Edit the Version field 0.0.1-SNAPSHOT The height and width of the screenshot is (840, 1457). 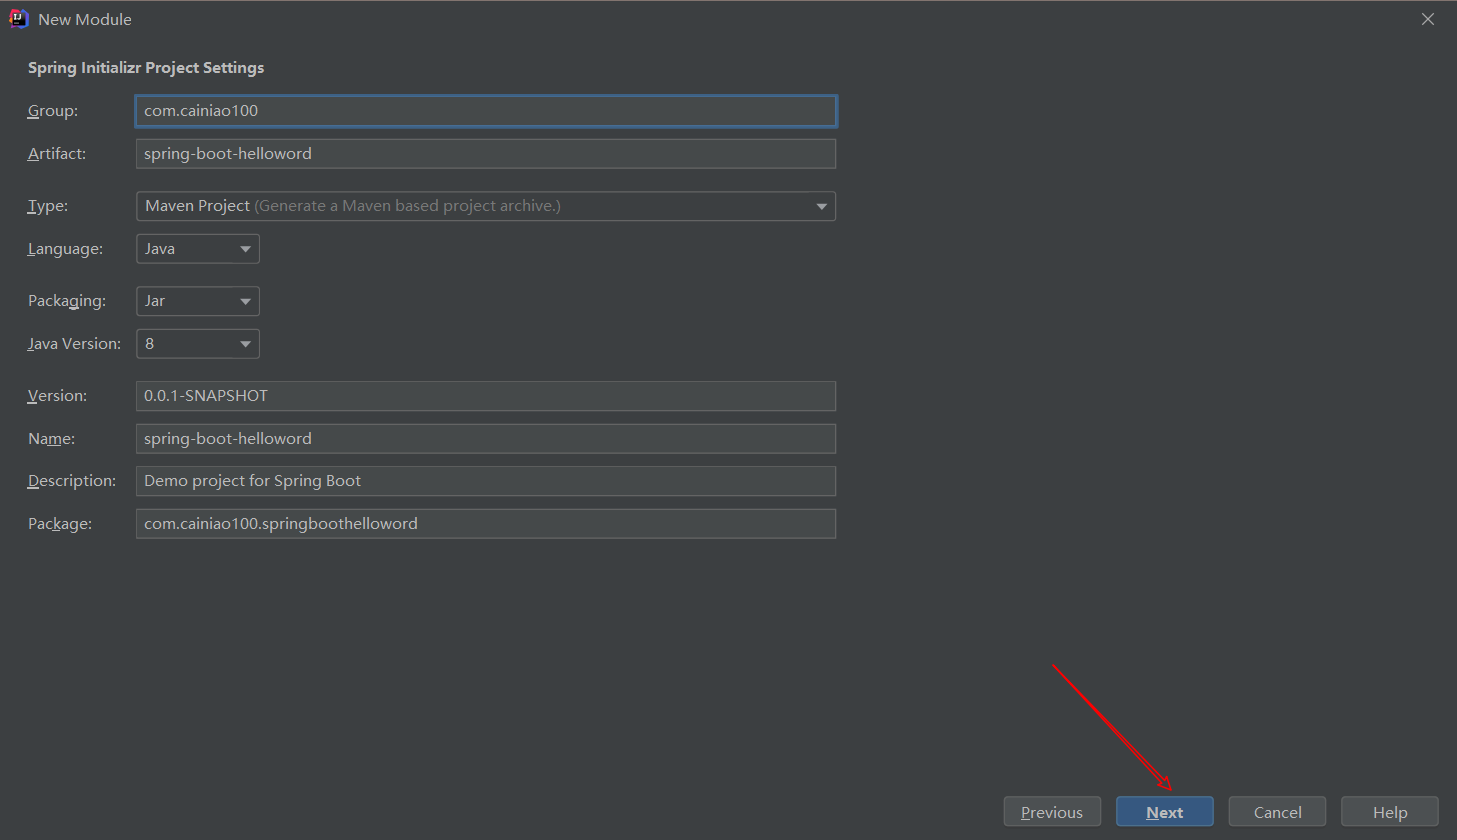pyautogui.click(x=486, y=396)
